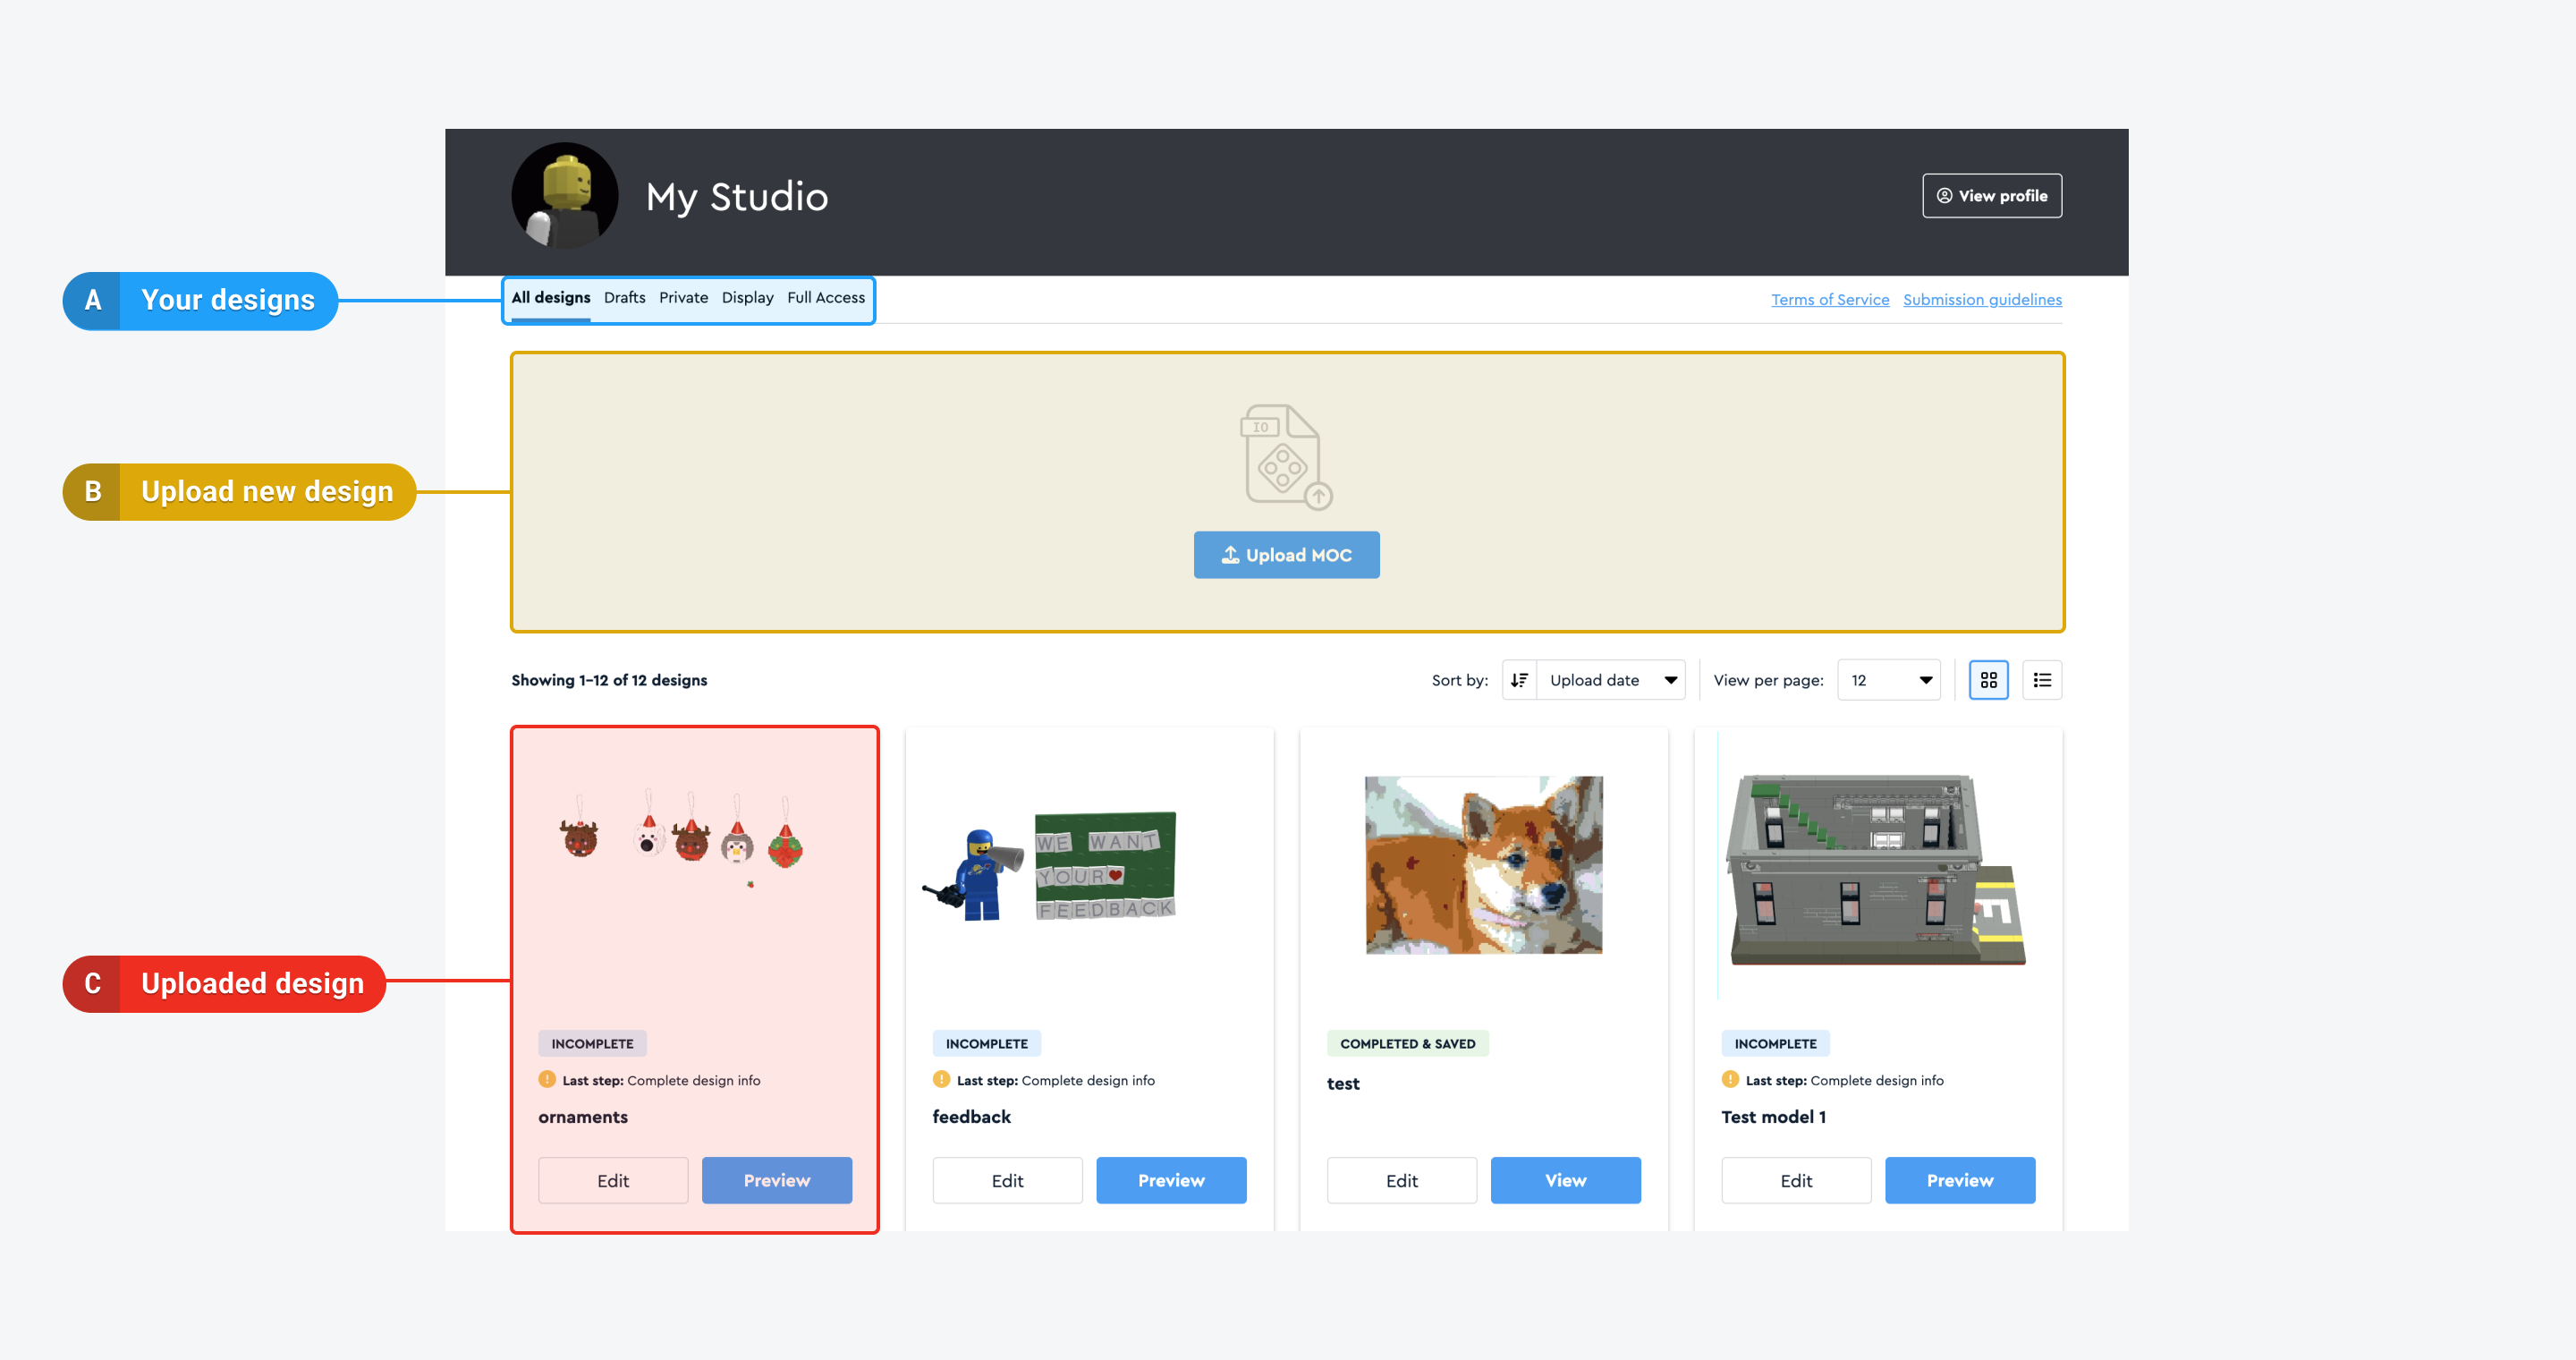Click the INCOMPLETE badge on ornaments

point(592,1044)
